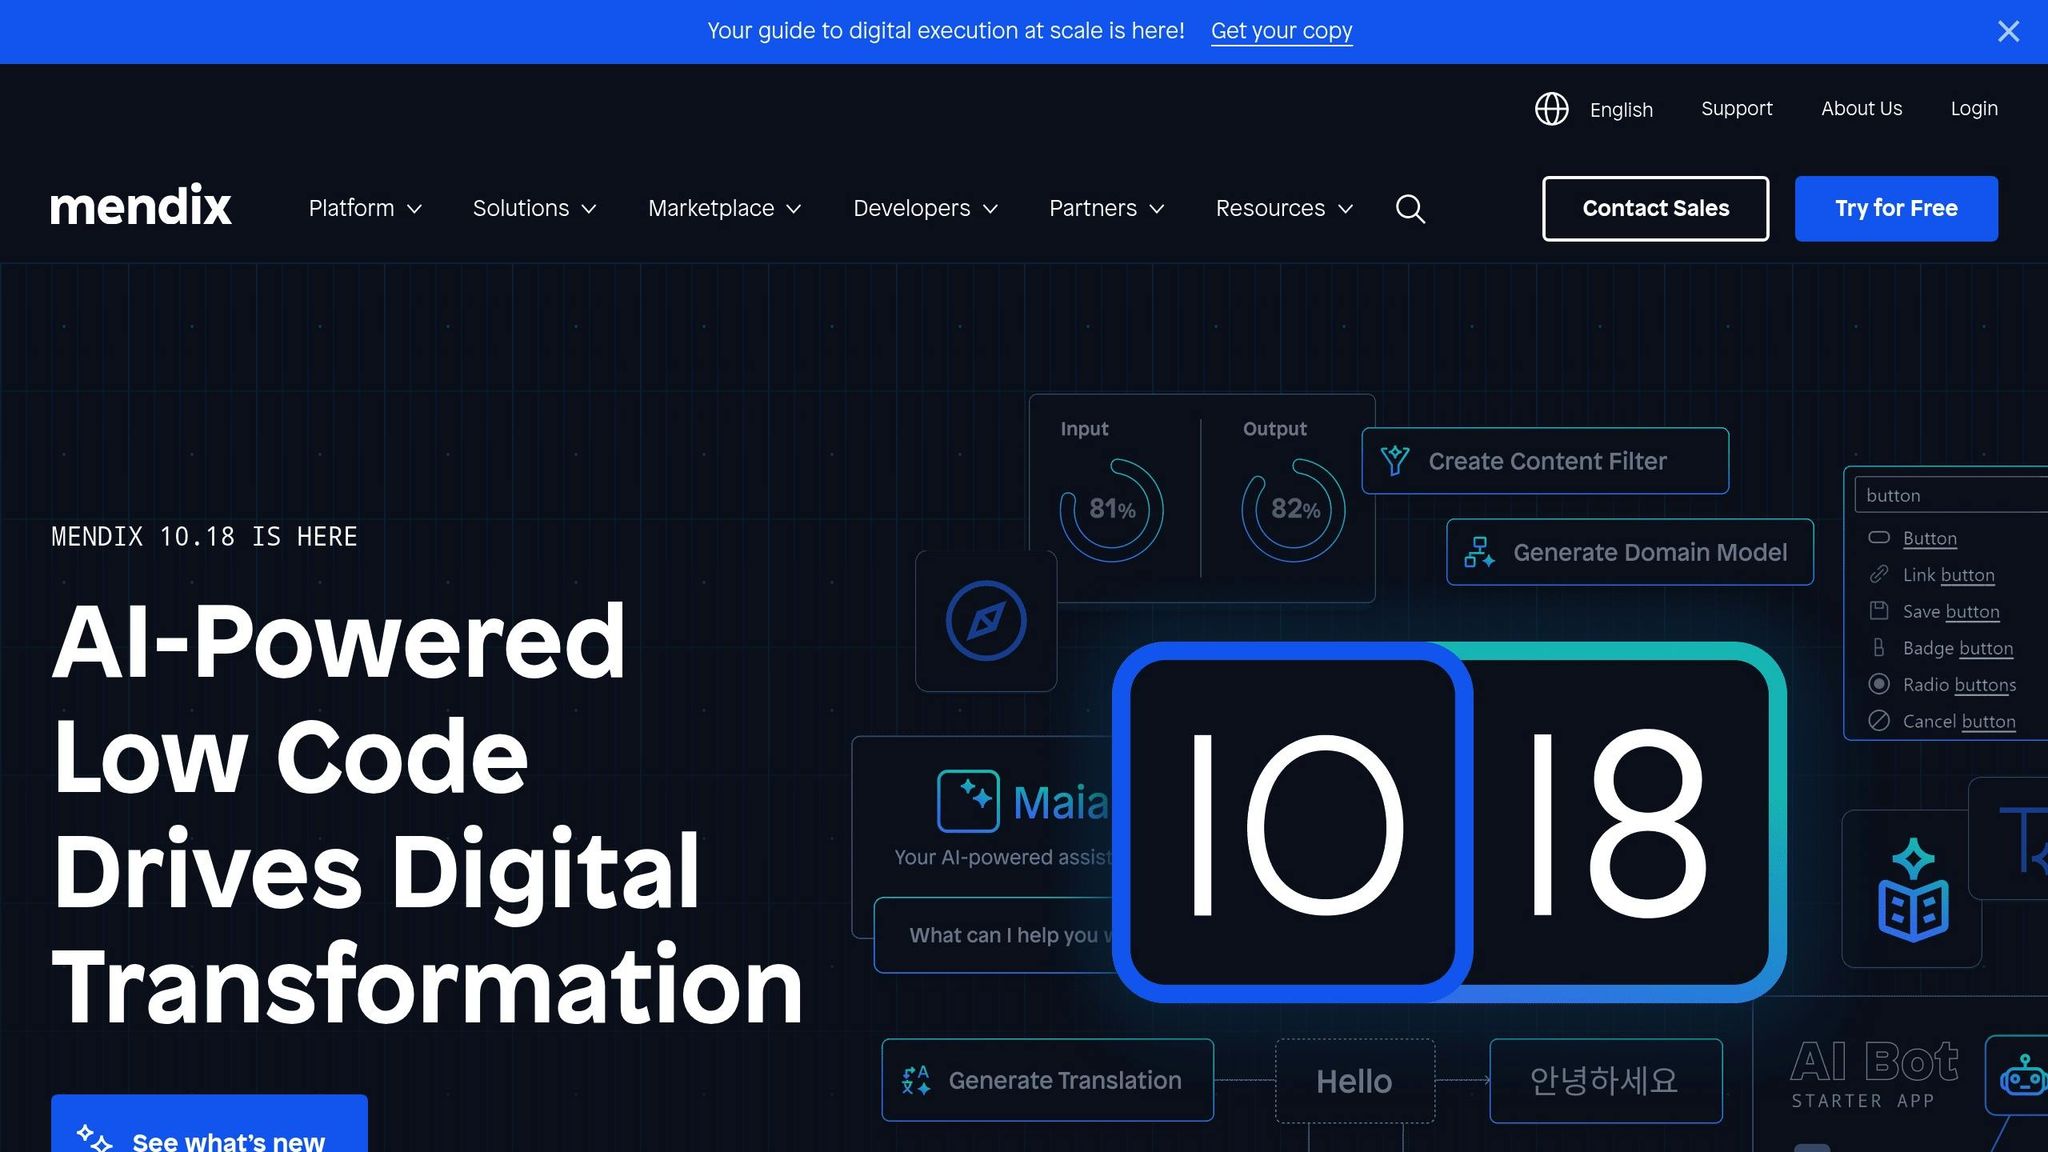2048x1152 pixels.
Task: Click the 'What can I help you' input
Action: coord(994,935)
